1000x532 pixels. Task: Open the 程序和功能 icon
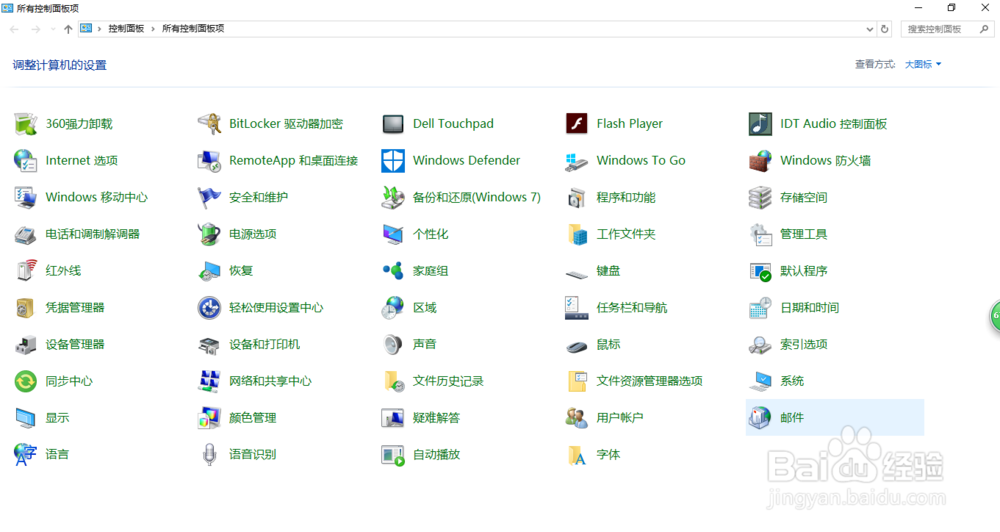(x=577, y=198)
